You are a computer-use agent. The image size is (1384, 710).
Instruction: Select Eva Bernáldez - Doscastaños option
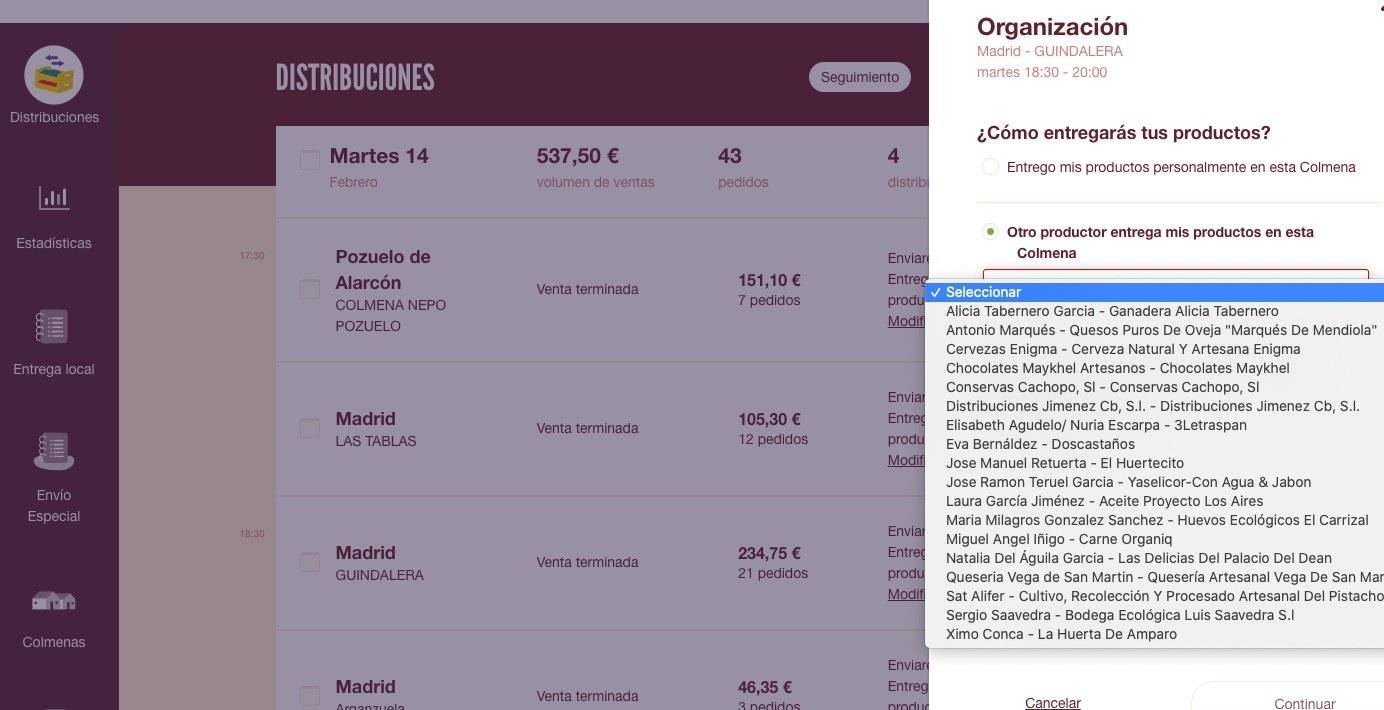pyautogui.click(x=1155, y=444)
